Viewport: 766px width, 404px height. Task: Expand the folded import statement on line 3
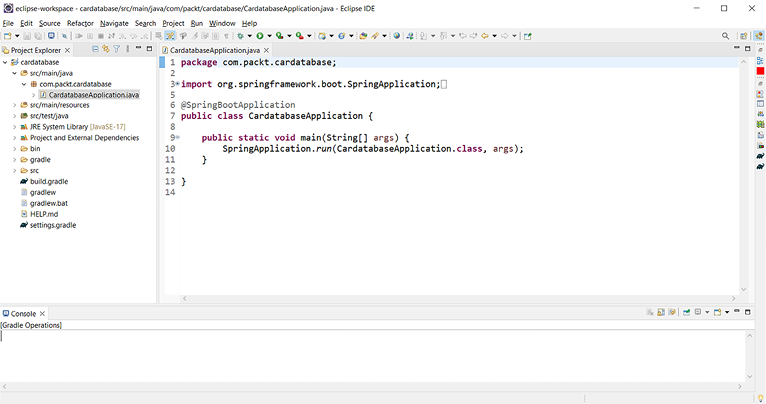pyautogui.click(x=177, y=84)
